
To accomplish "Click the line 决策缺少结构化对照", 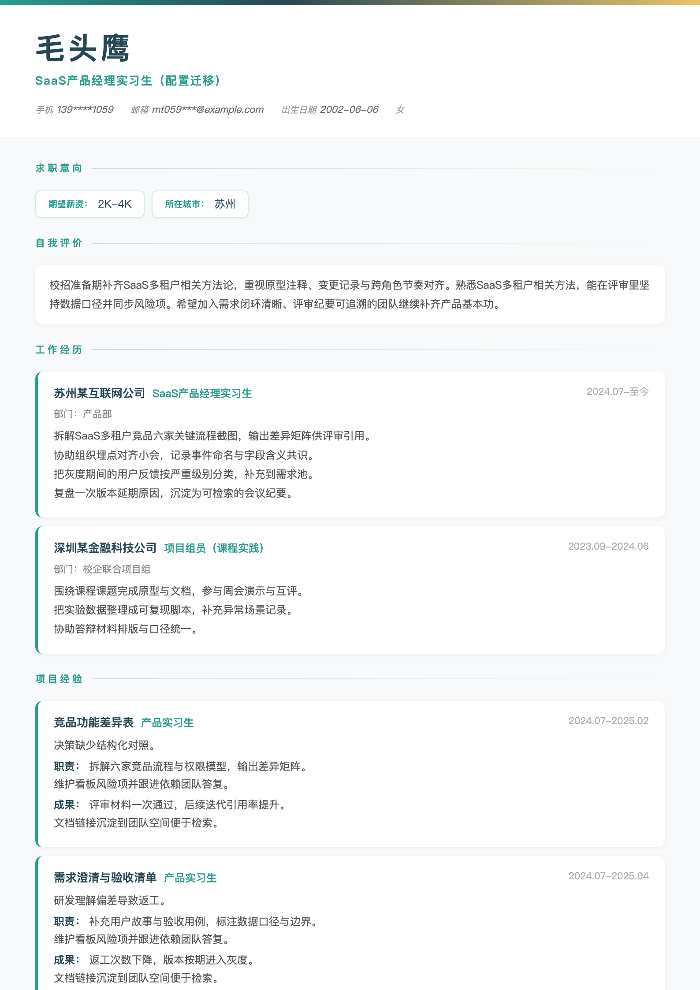I will coord(105,745).
